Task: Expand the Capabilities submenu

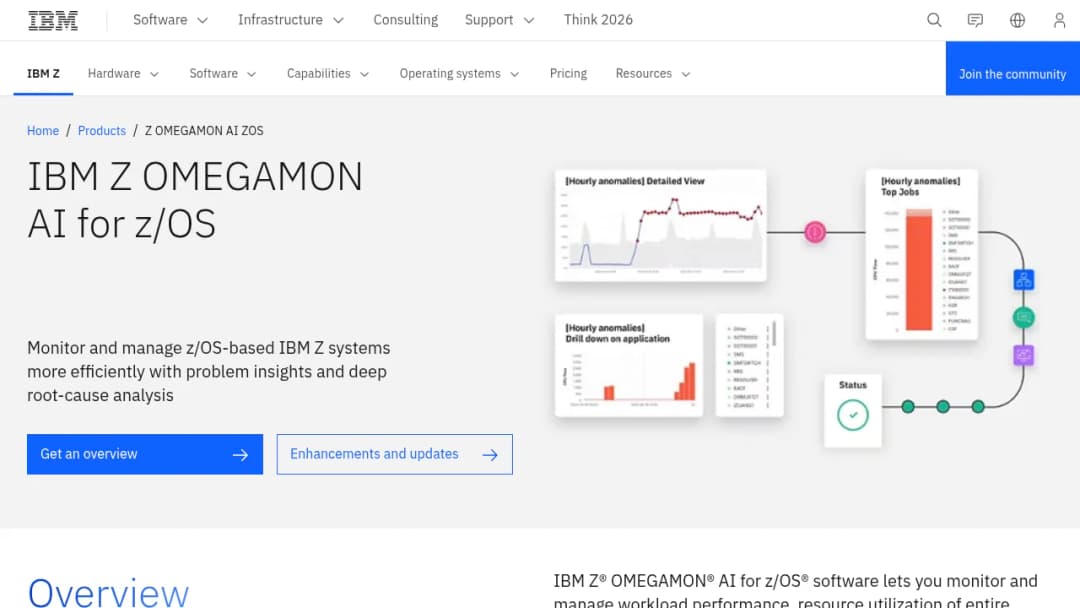Action: pos(328,74)
